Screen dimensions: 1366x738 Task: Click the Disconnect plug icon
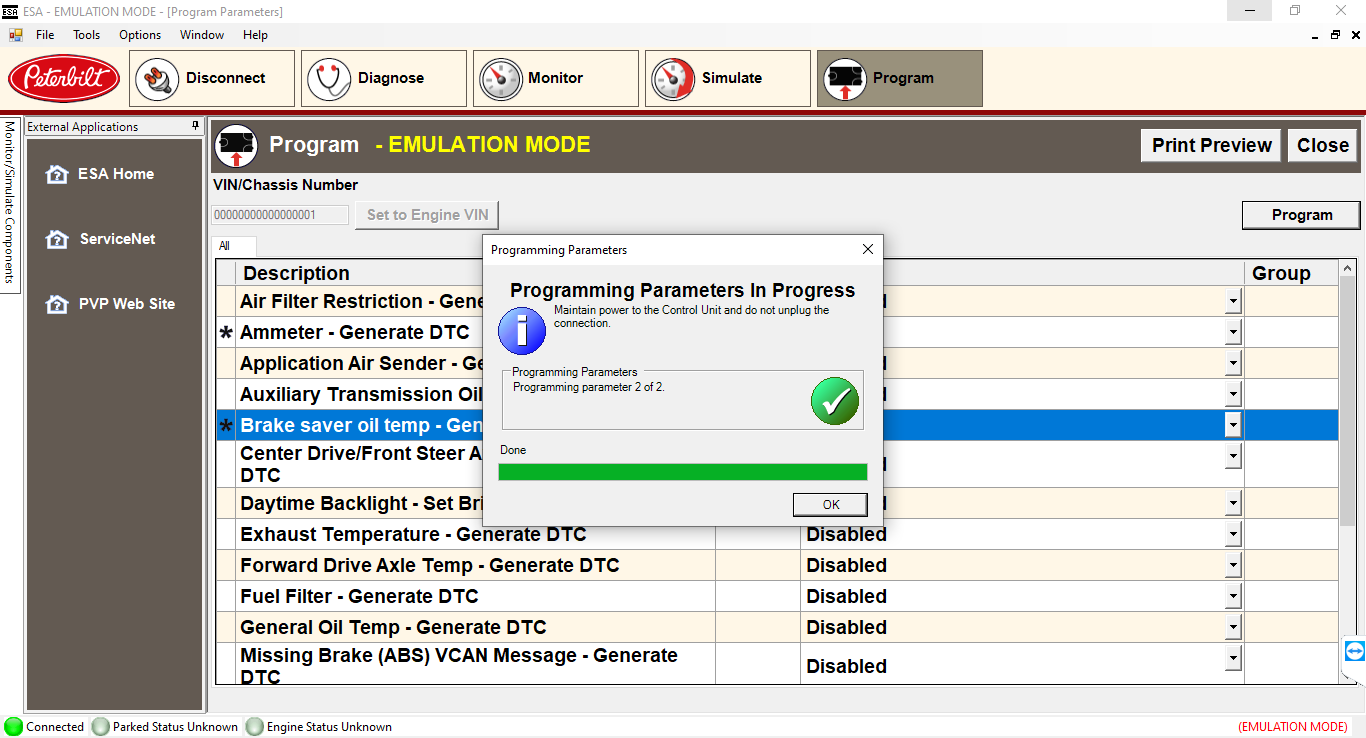pyautogui.click(x=155, y=79)
